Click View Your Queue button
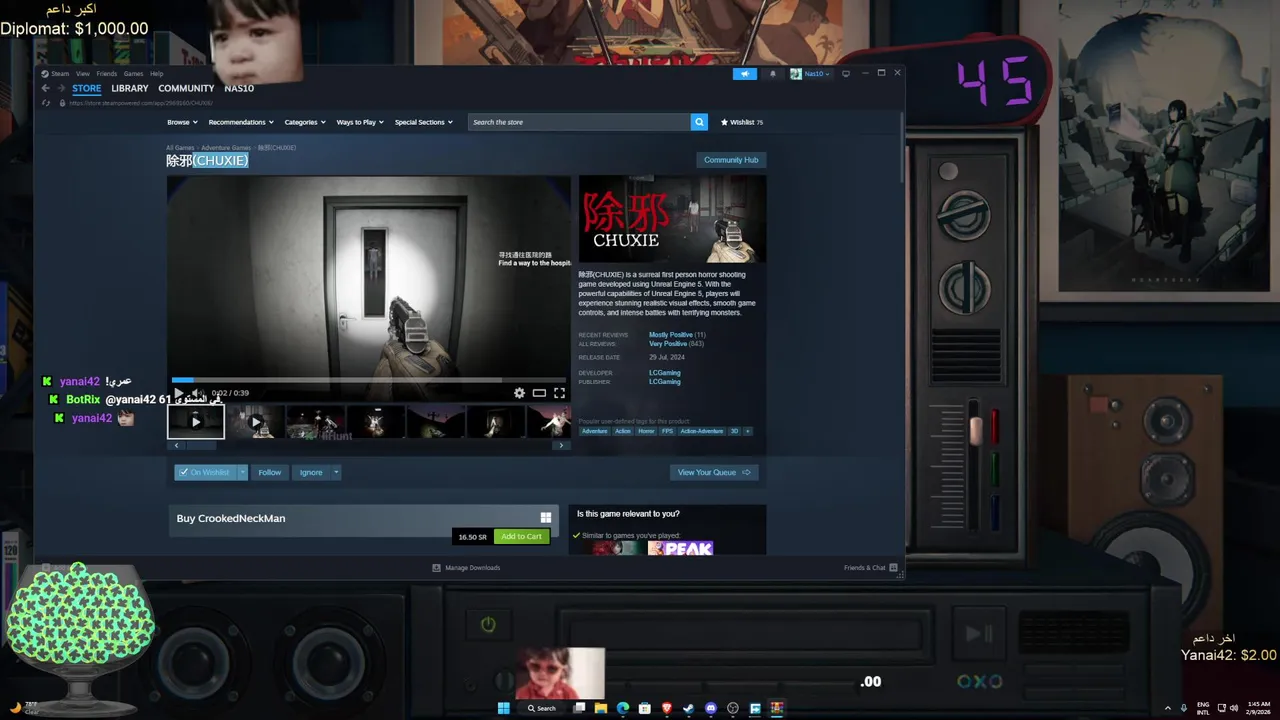 pyautogui.click(x=714, y=472)
